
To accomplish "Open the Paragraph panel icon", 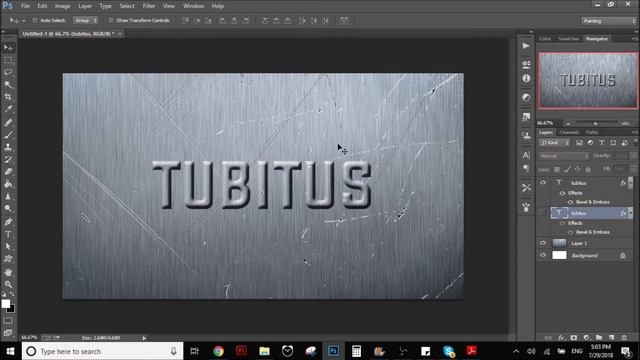I will tap(526, 168).
